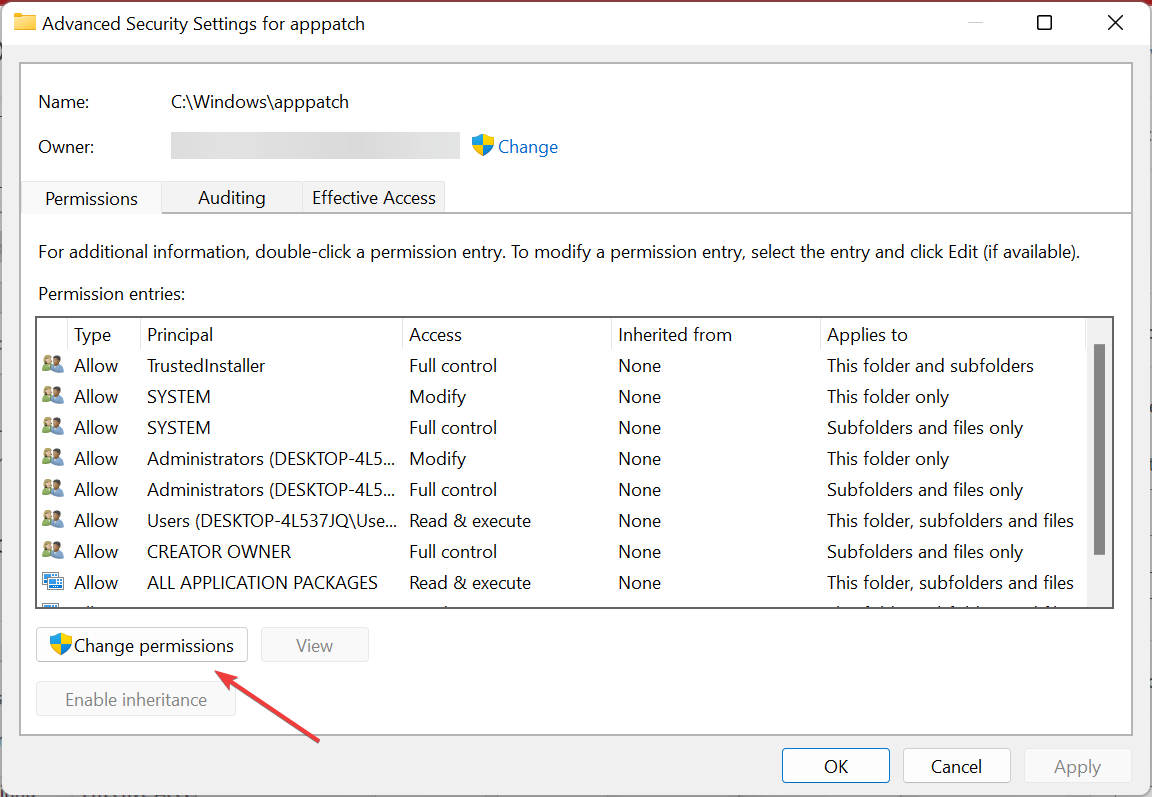The image size is (1152, 797).
Task: Click the Enable inheritance button
Action: (x=136, y=699)
